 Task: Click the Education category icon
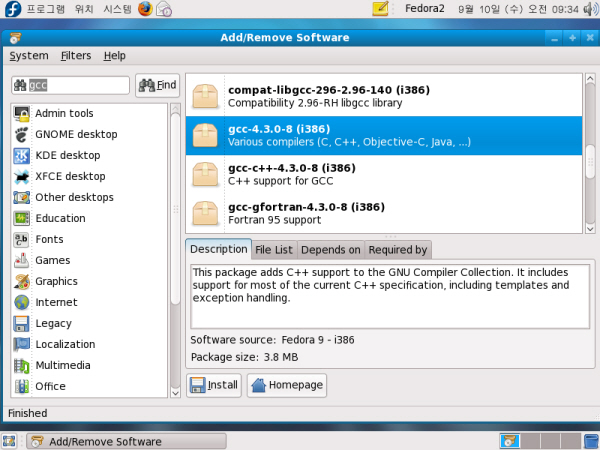pos(21,218)
